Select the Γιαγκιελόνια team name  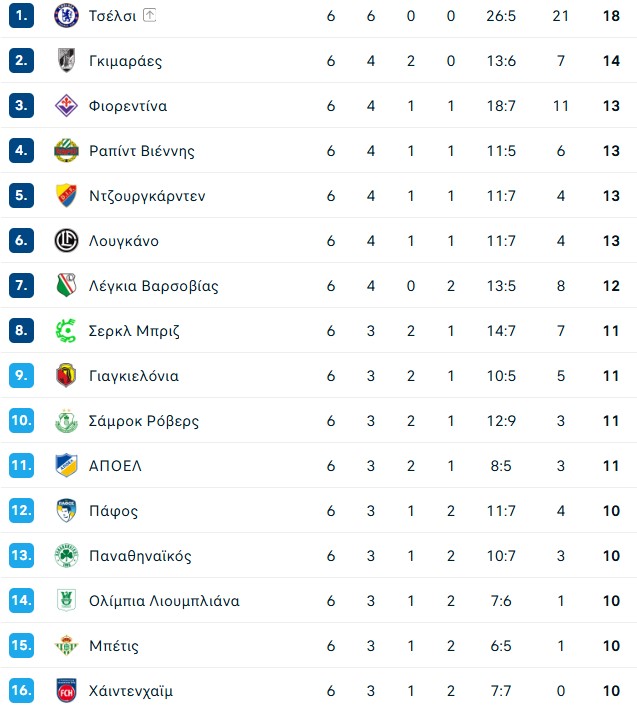tap(134, 376)
